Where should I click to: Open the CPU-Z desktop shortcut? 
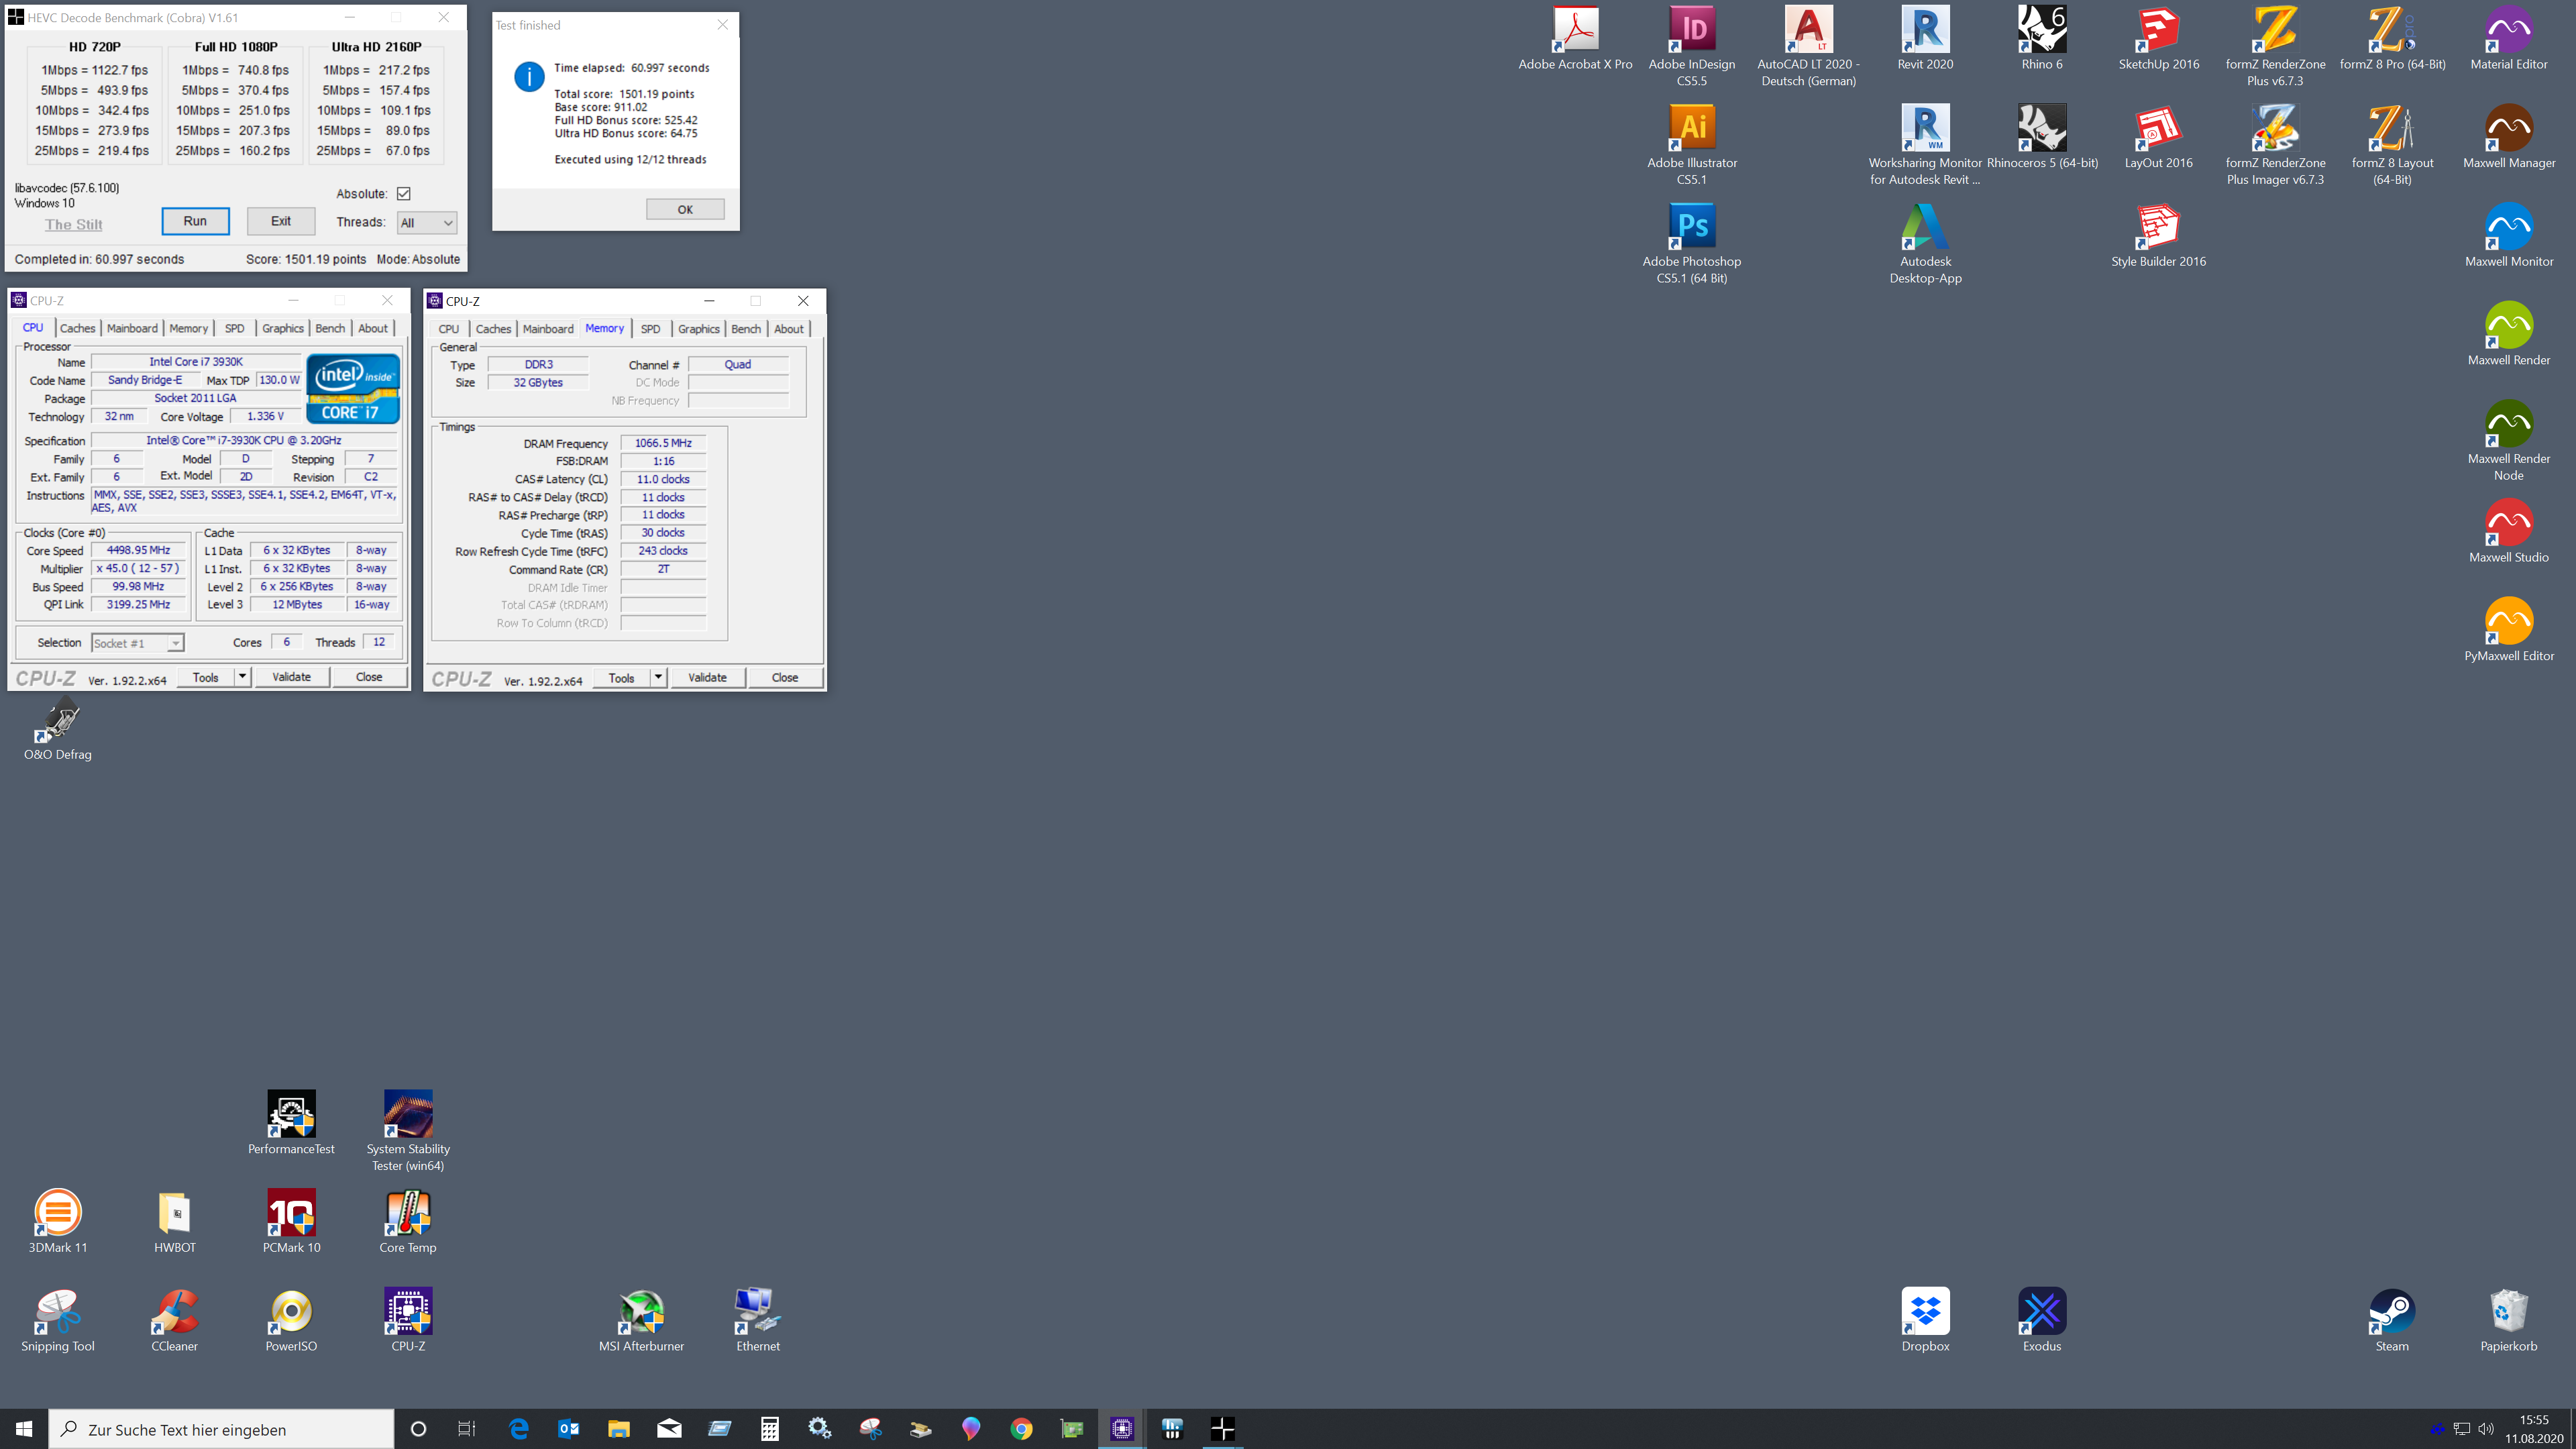(408, 1320)
